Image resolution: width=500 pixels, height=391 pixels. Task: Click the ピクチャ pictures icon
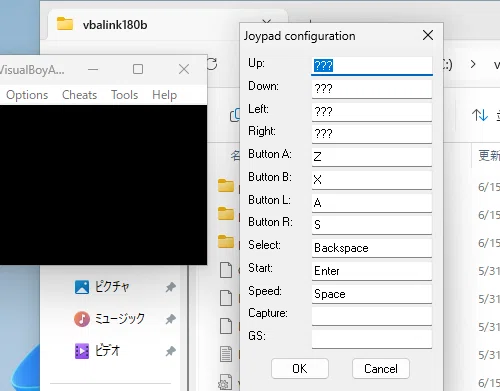pos(82,287)
